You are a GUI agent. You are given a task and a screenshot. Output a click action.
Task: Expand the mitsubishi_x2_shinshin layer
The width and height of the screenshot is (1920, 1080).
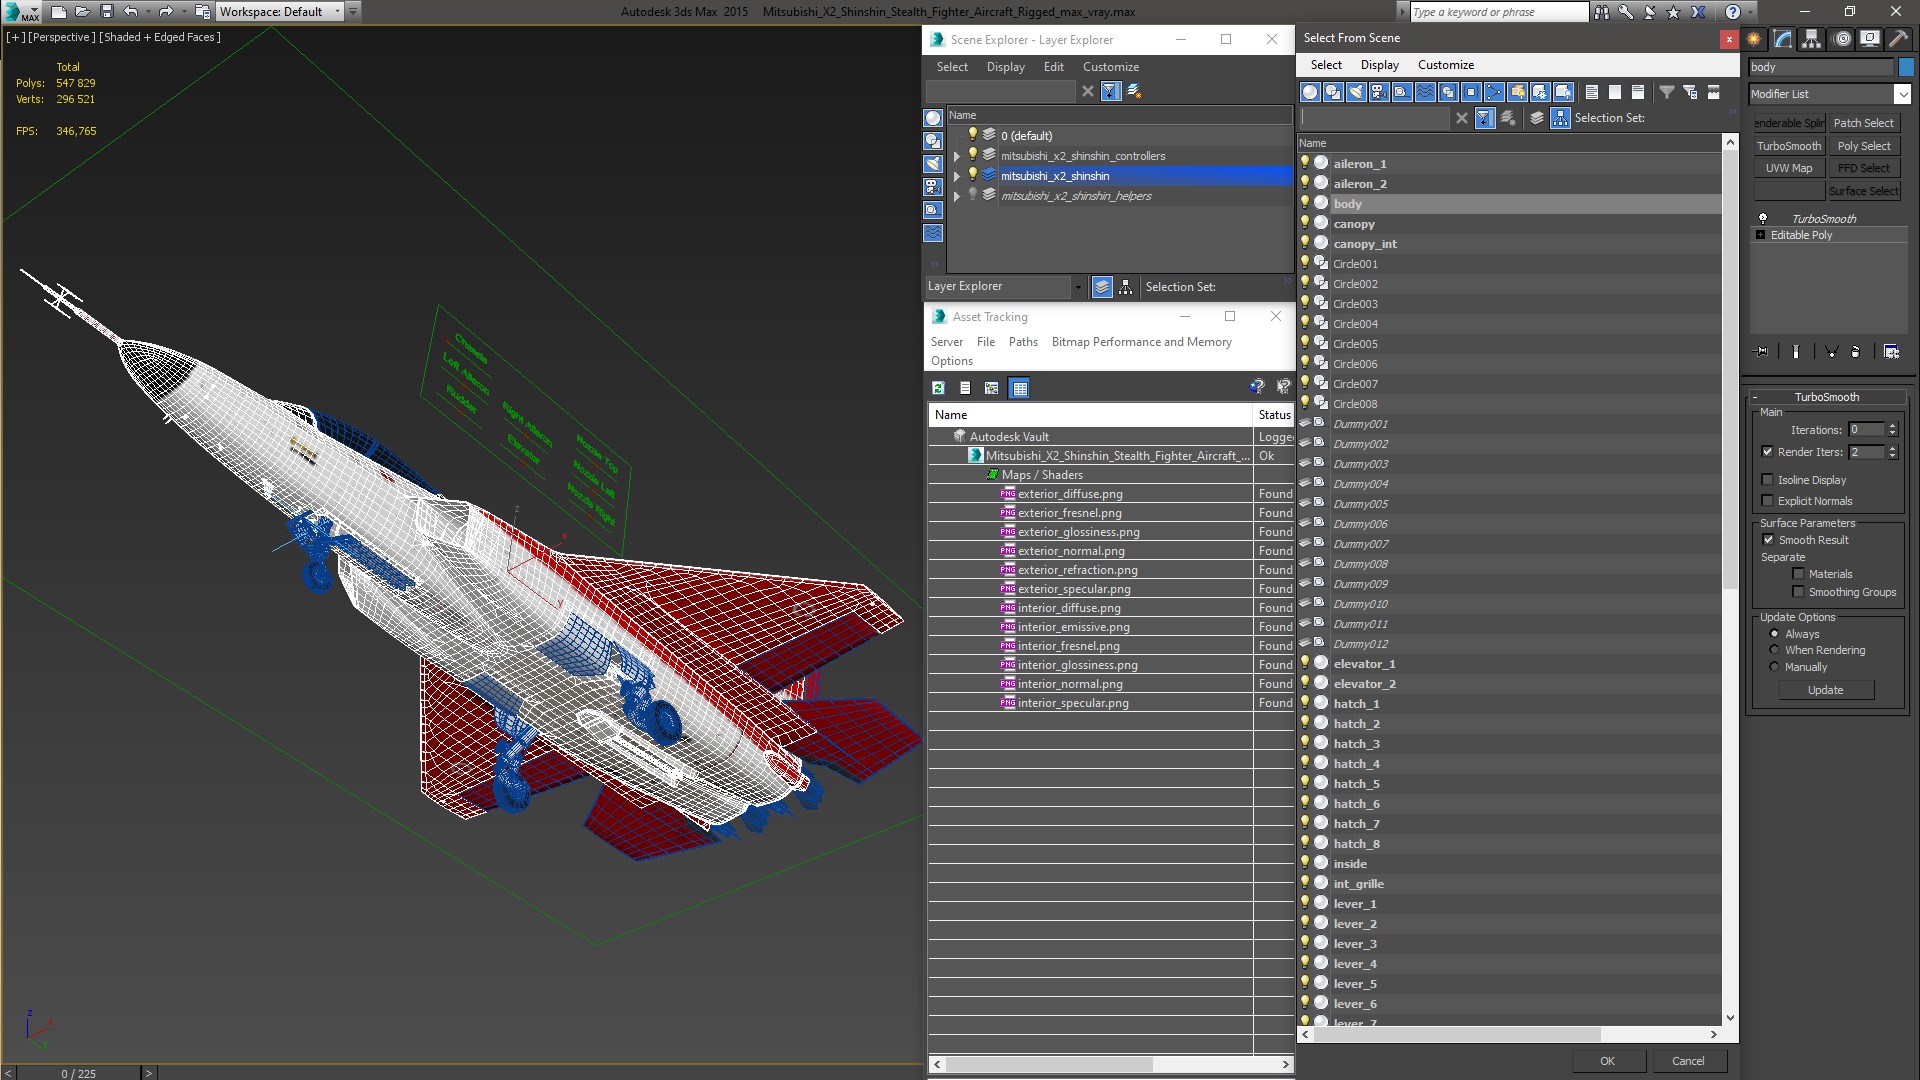click(956, 176)
